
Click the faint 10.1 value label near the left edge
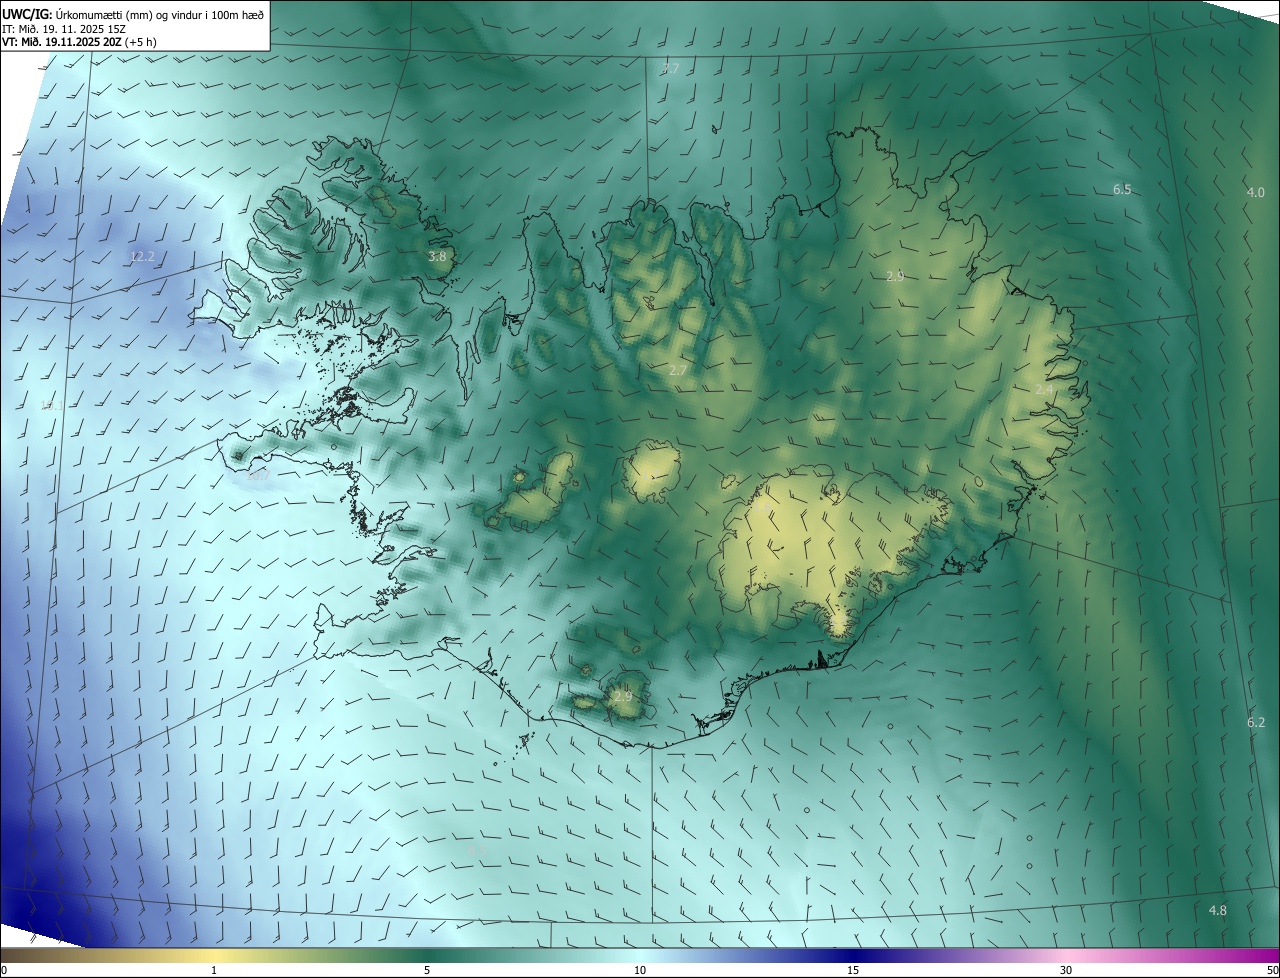tap(52, 406)
